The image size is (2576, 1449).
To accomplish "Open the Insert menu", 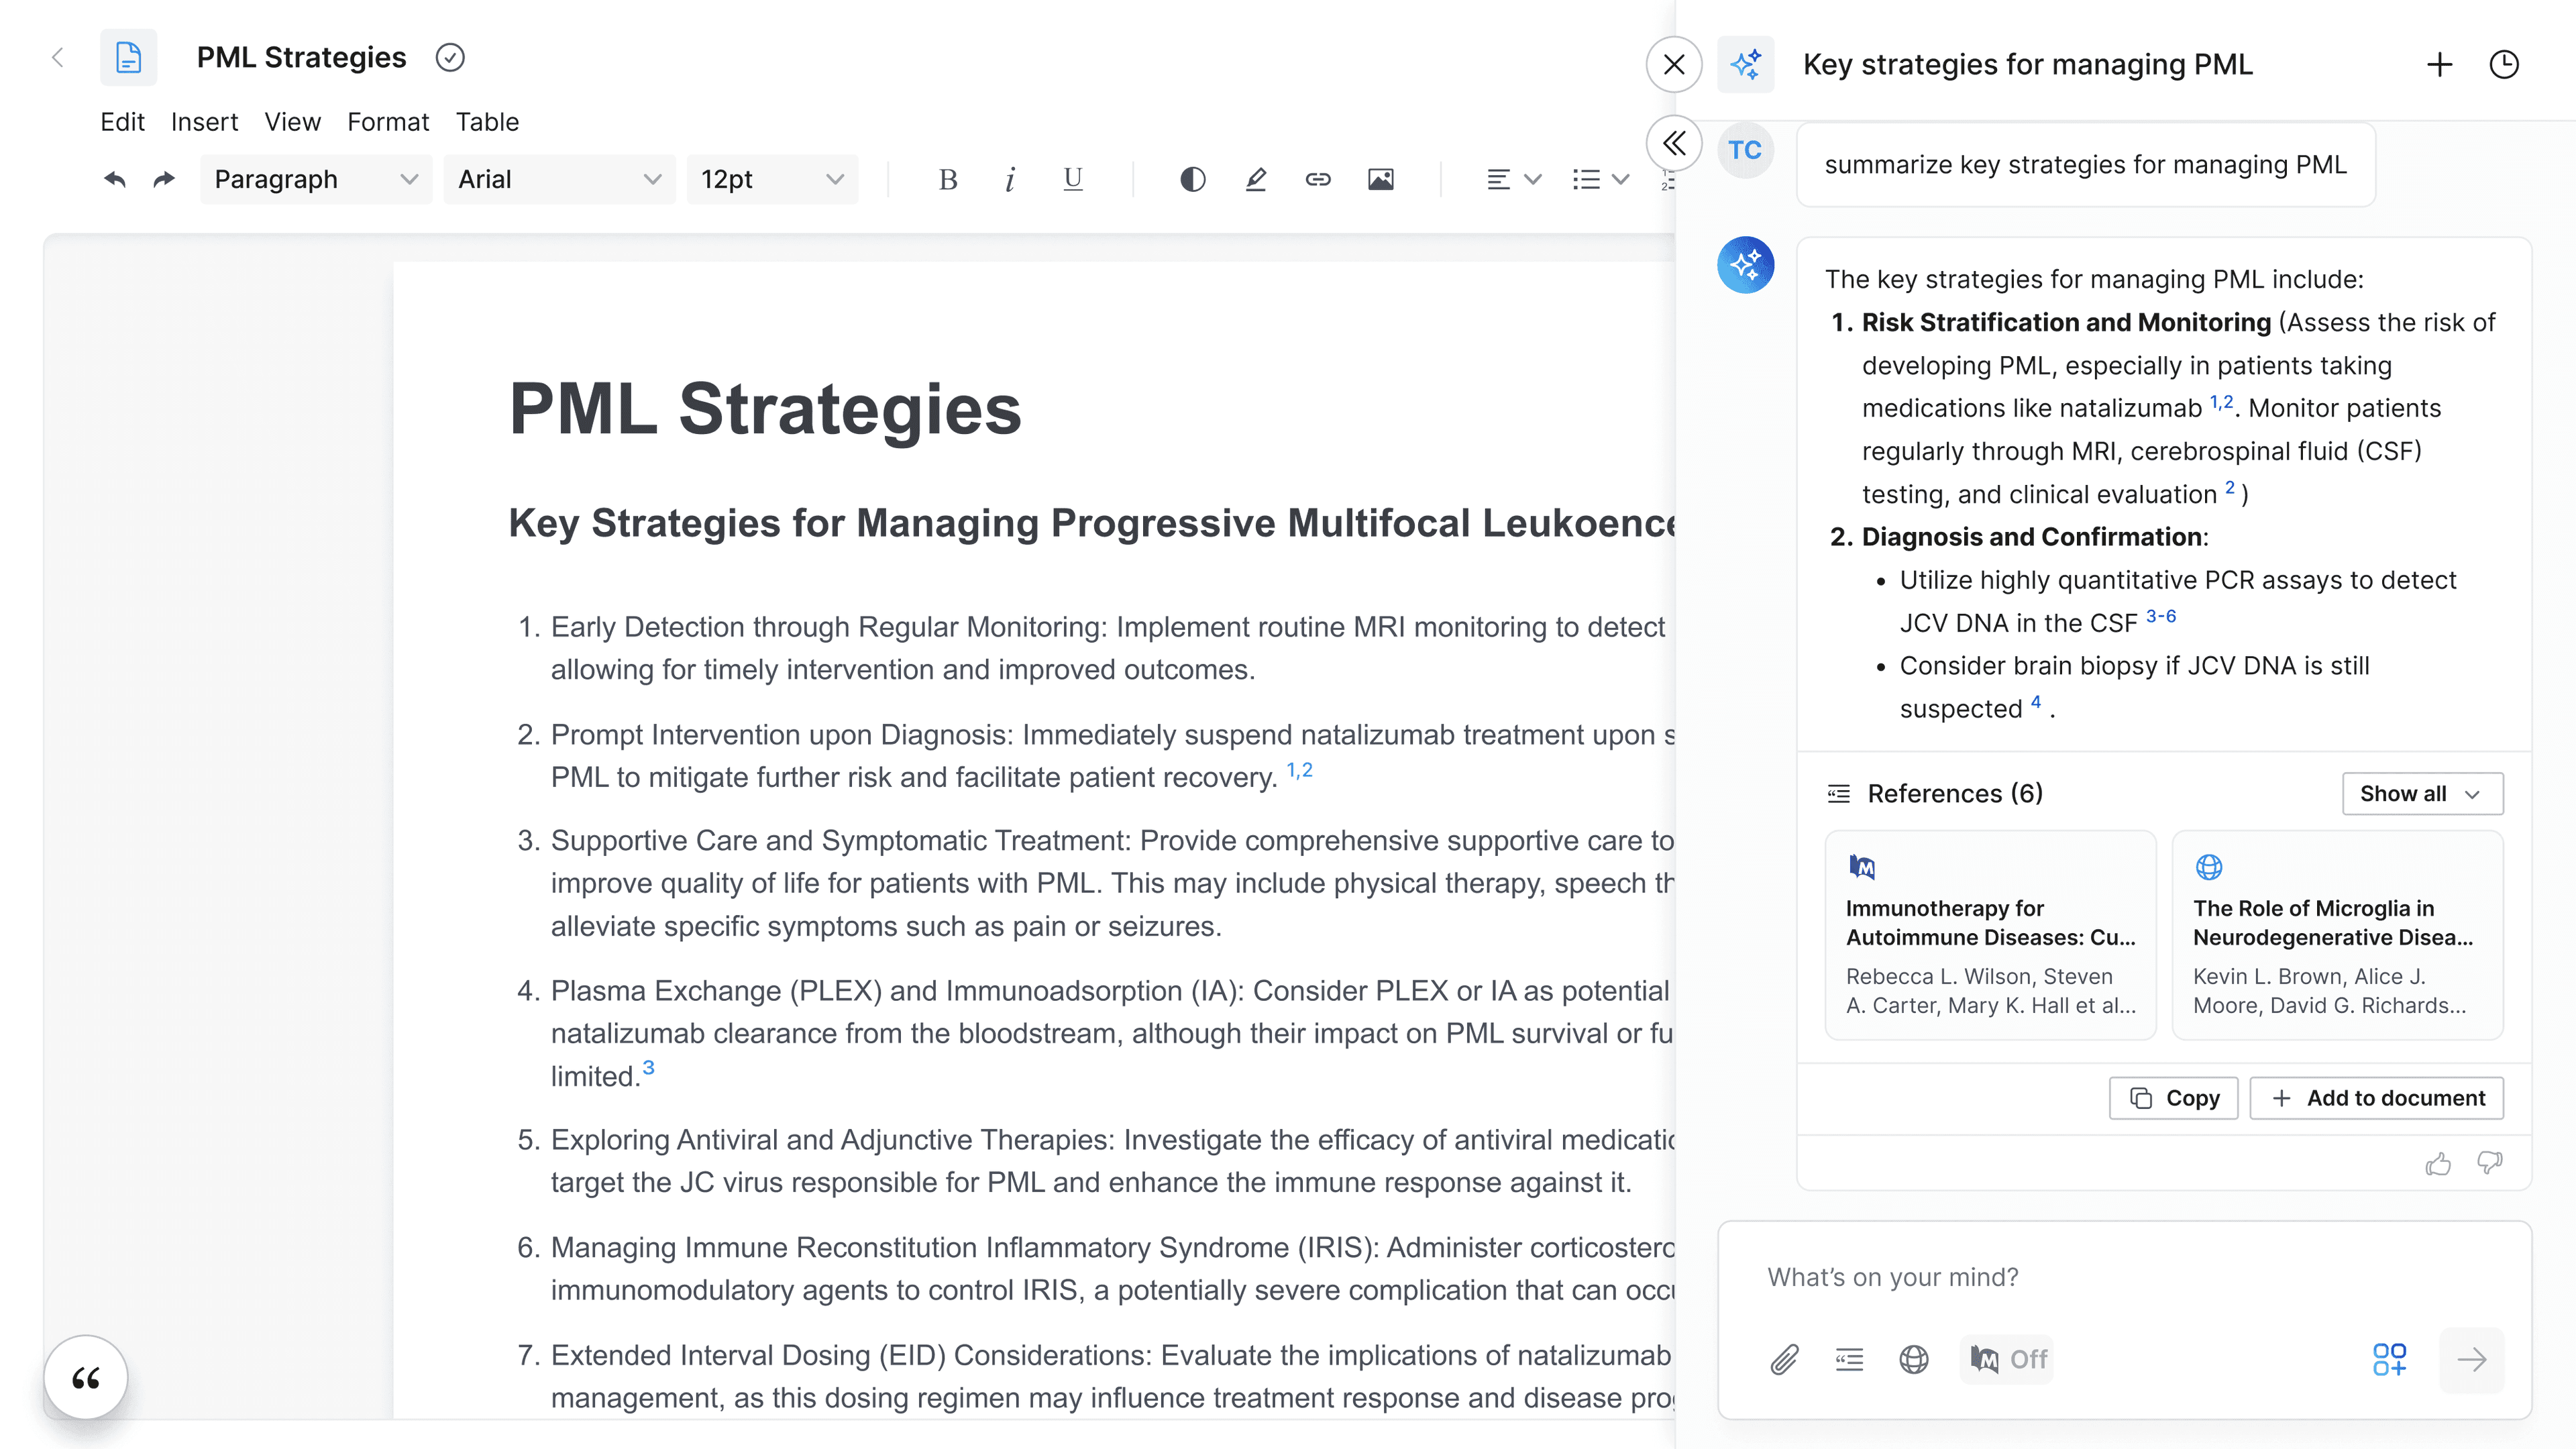I will pyautogui.click(x=204, y=122).
